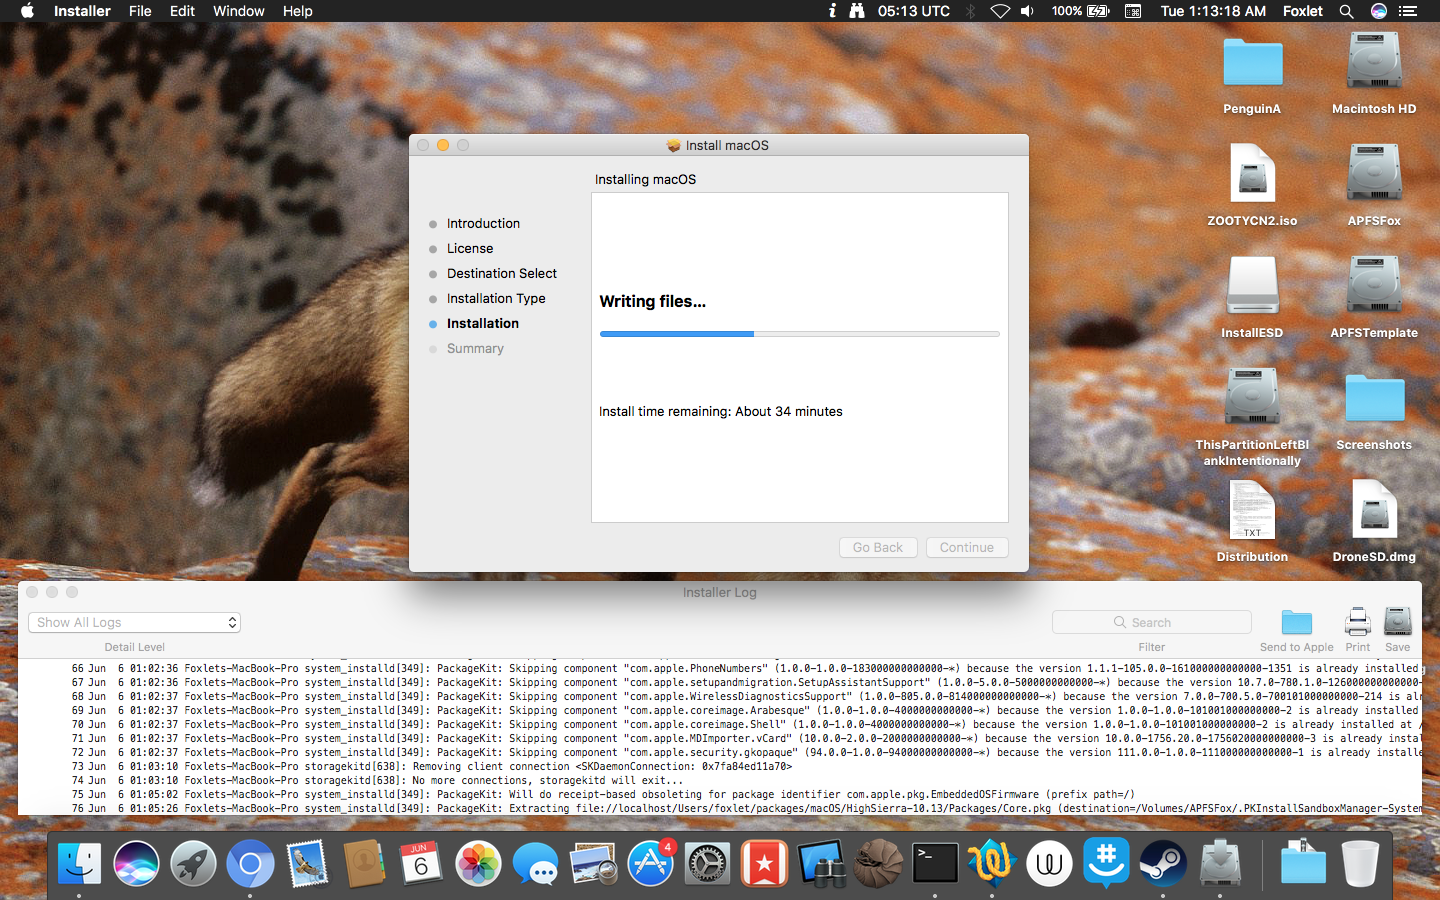
Task: Click the Continue button in Install macOS
Action: (x=967, y=547)
